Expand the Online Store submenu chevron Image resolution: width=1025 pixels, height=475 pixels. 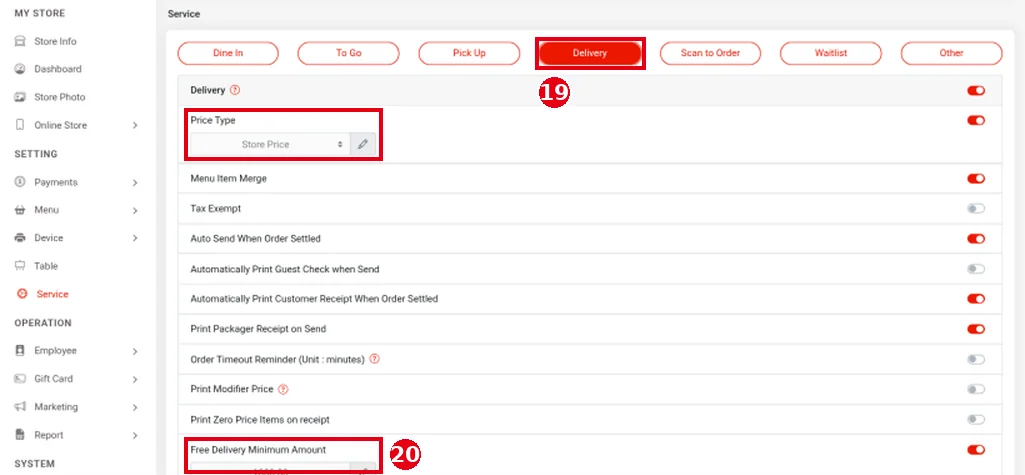coord(135,125)
